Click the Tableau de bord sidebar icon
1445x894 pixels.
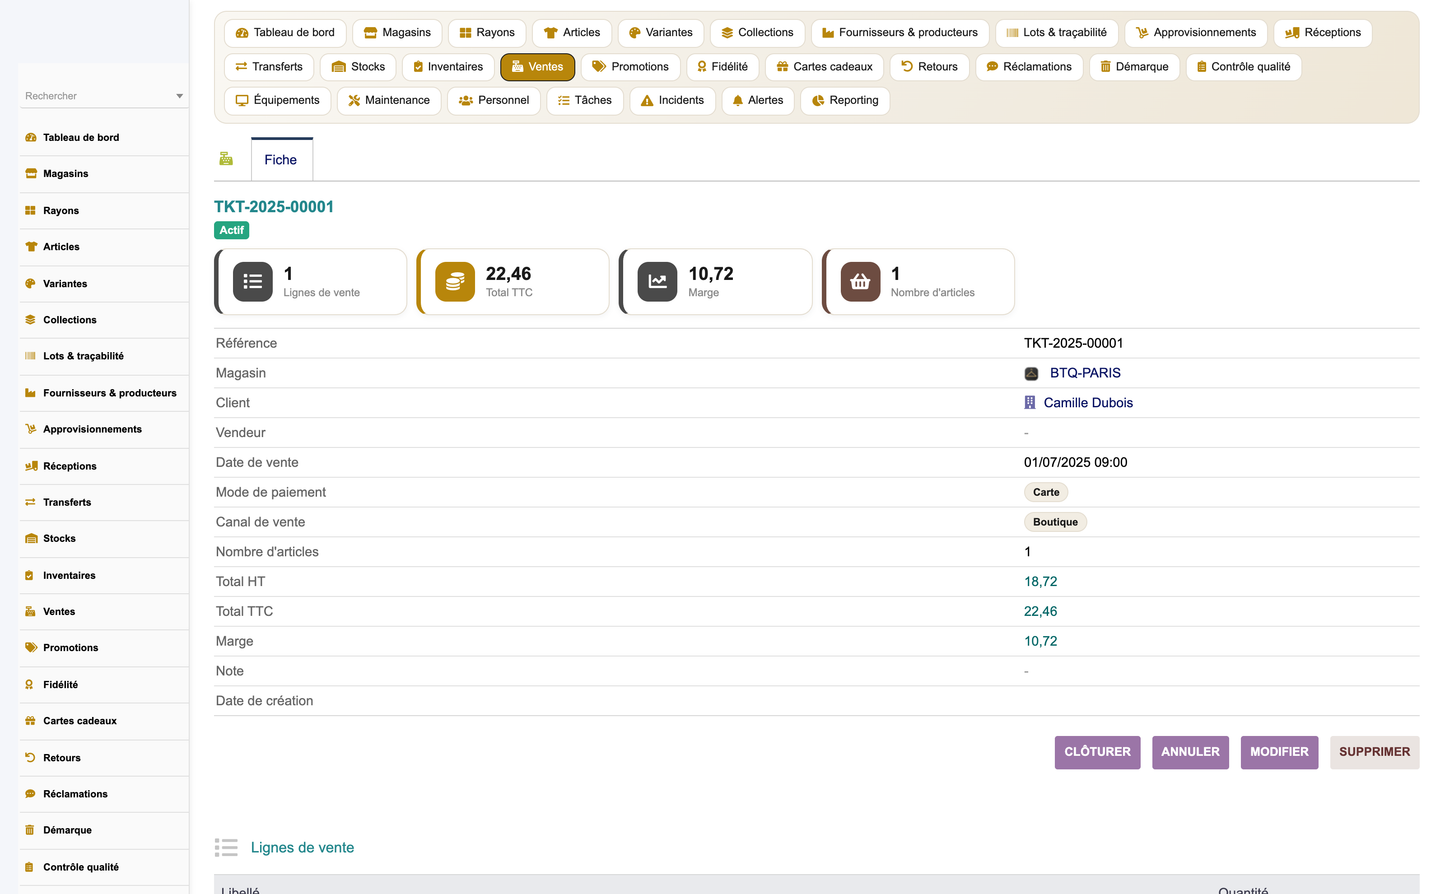31,138
